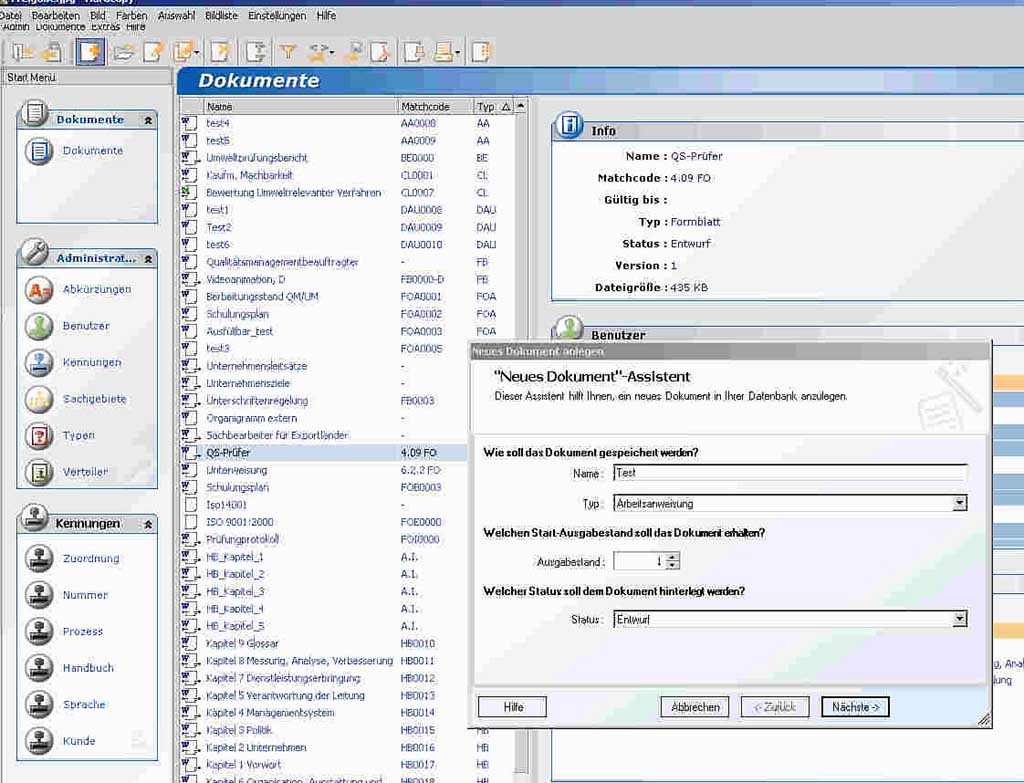Click the Info panel icon
The width and height of the screenshot is (1024, 783).
point(569,124)
